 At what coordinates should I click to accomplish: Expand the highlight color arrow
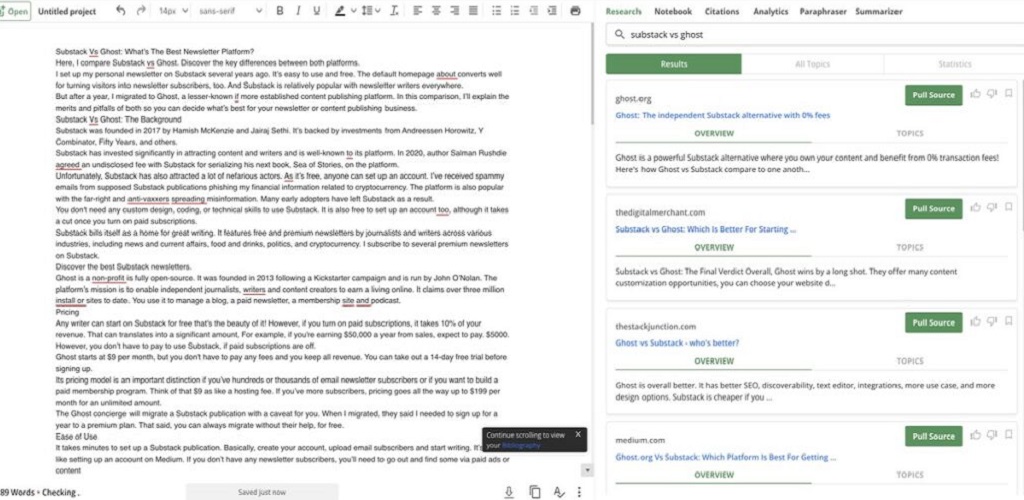(x=354, y=11)
